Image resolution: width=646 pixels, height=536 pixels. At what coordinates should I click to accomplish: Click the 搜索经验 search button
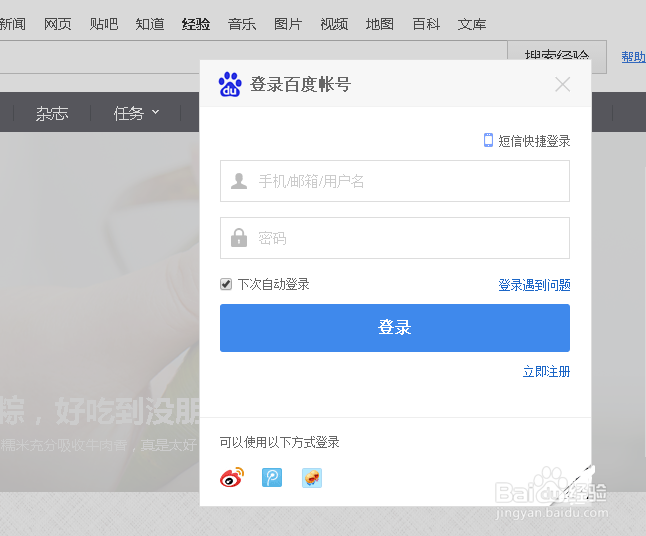point(557,51)
